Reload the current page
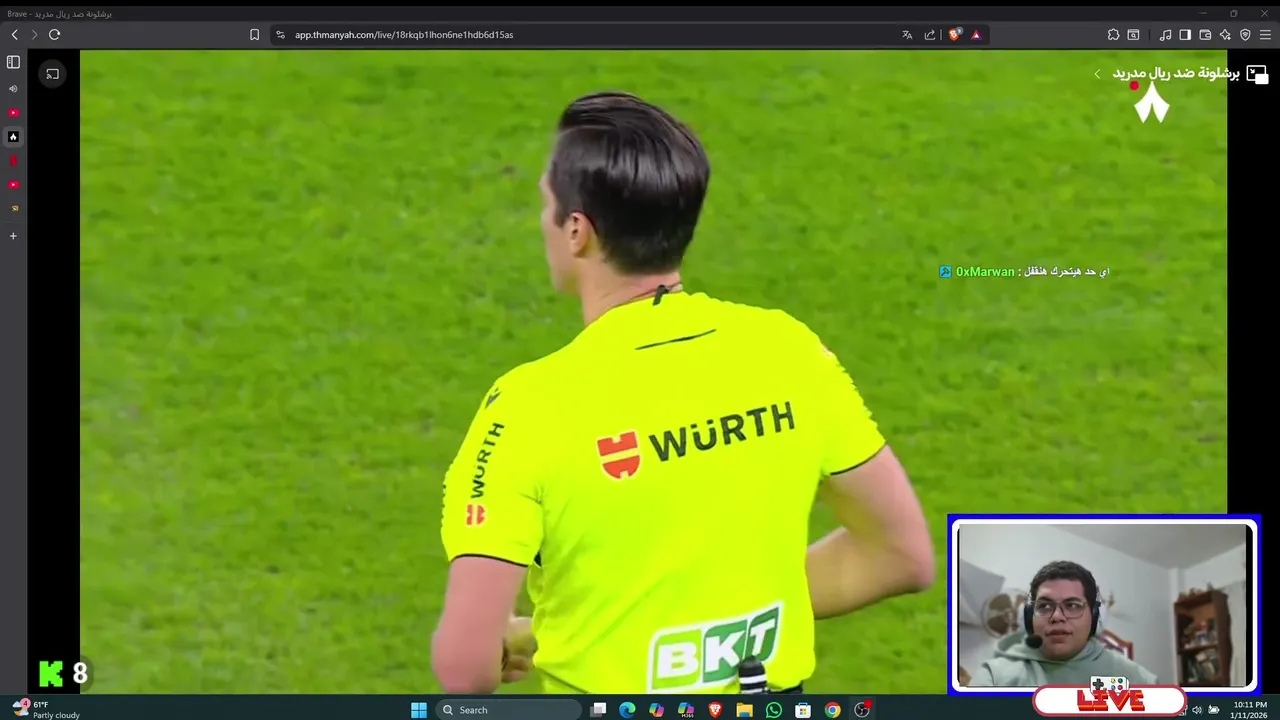This screenshot has width=1280, height=720. tap(55, 34)
